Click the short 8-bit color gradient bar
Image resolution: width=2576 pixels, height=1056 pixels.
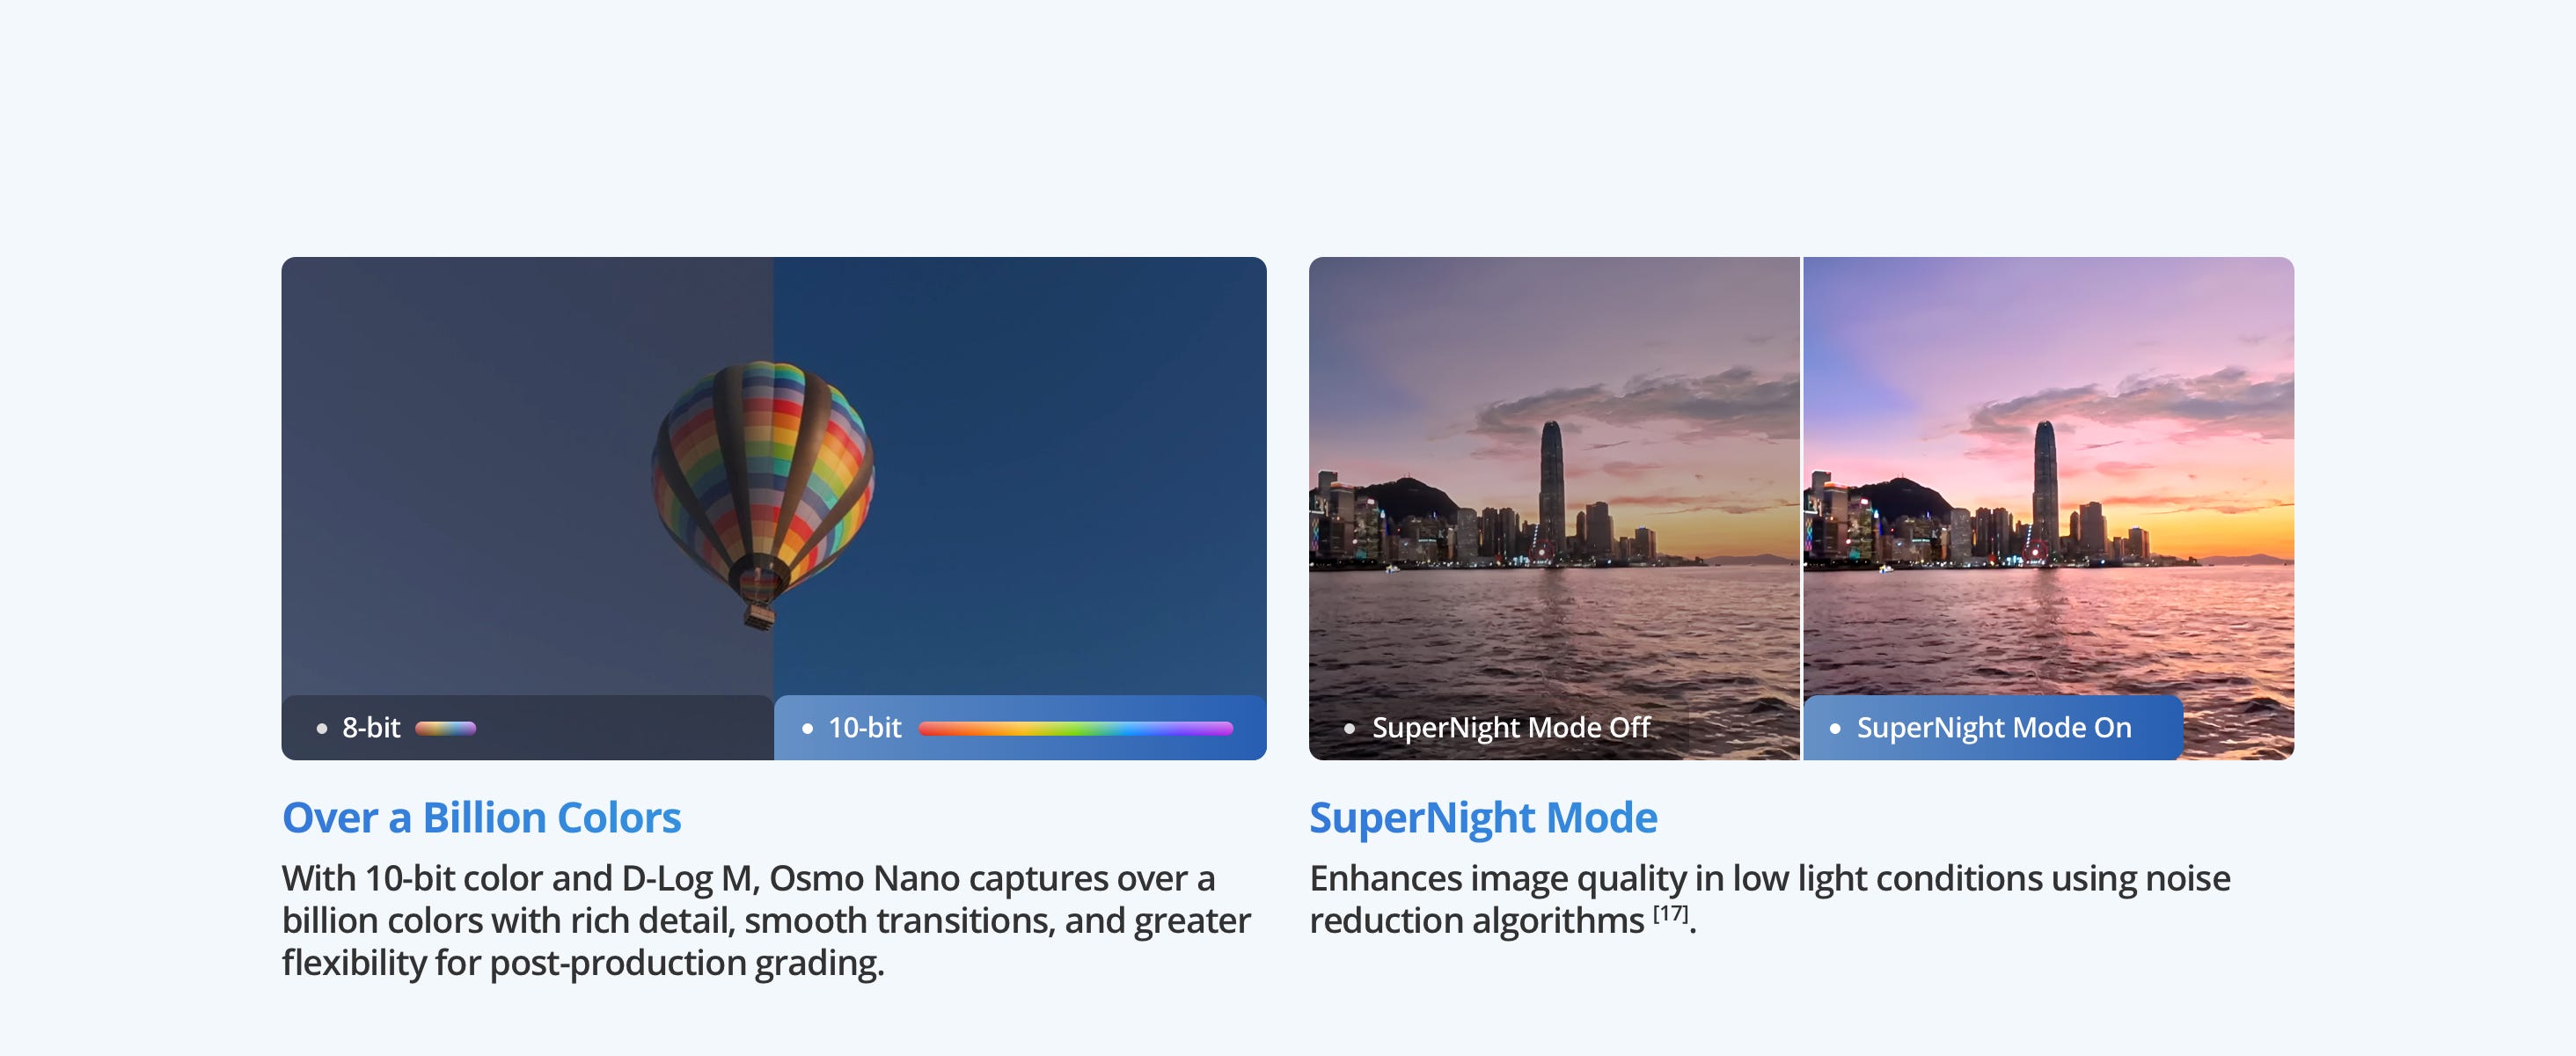point(446,728)
